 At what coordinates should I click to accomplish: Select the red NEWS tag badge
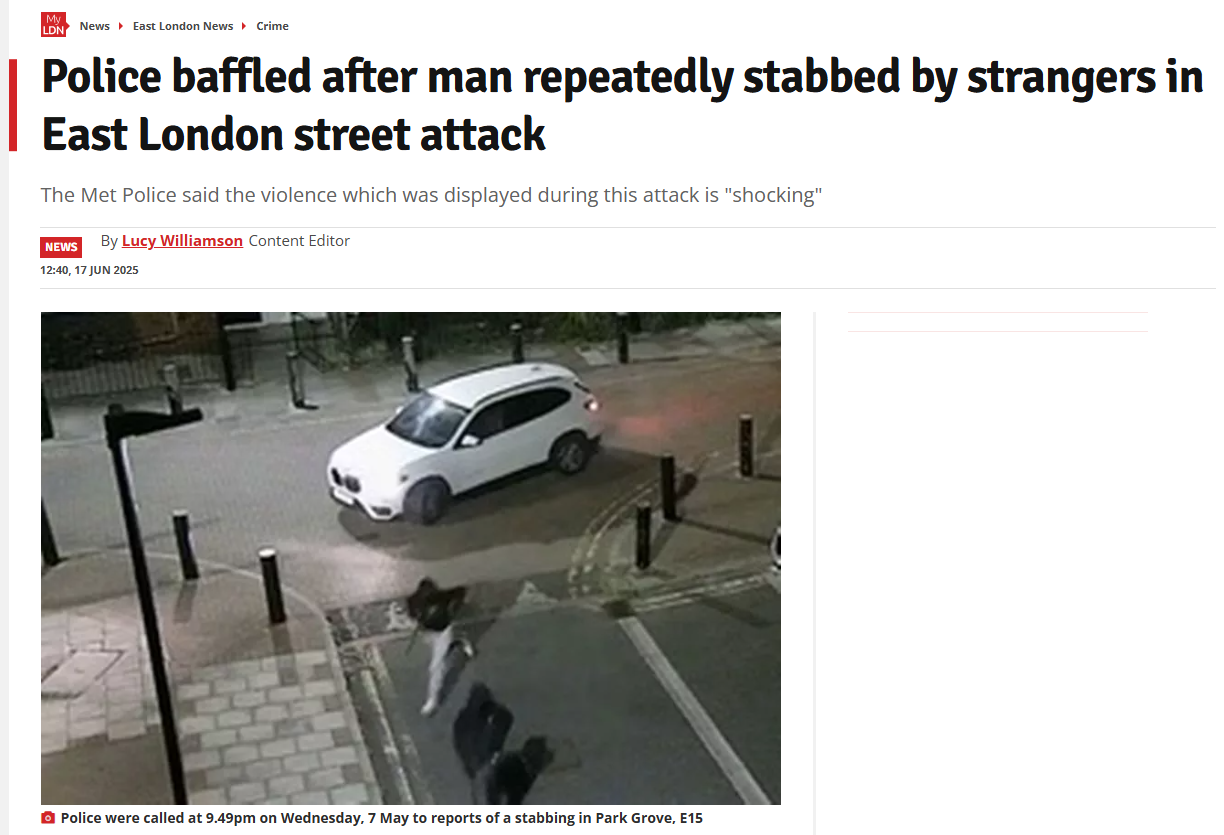click(61, 247)
